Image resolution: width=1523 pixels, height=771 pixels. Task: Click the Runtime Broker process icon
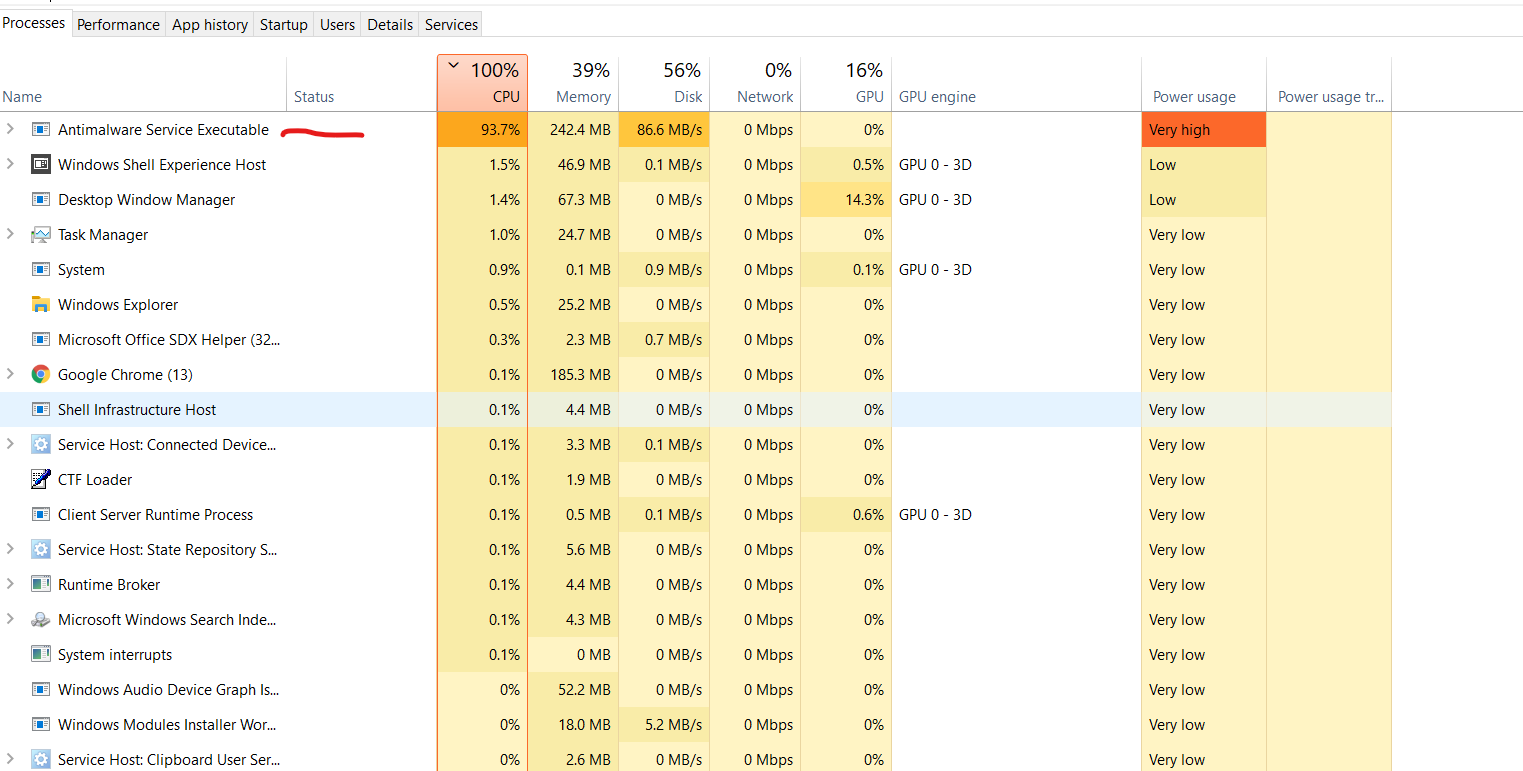click(x=41, y=585)
